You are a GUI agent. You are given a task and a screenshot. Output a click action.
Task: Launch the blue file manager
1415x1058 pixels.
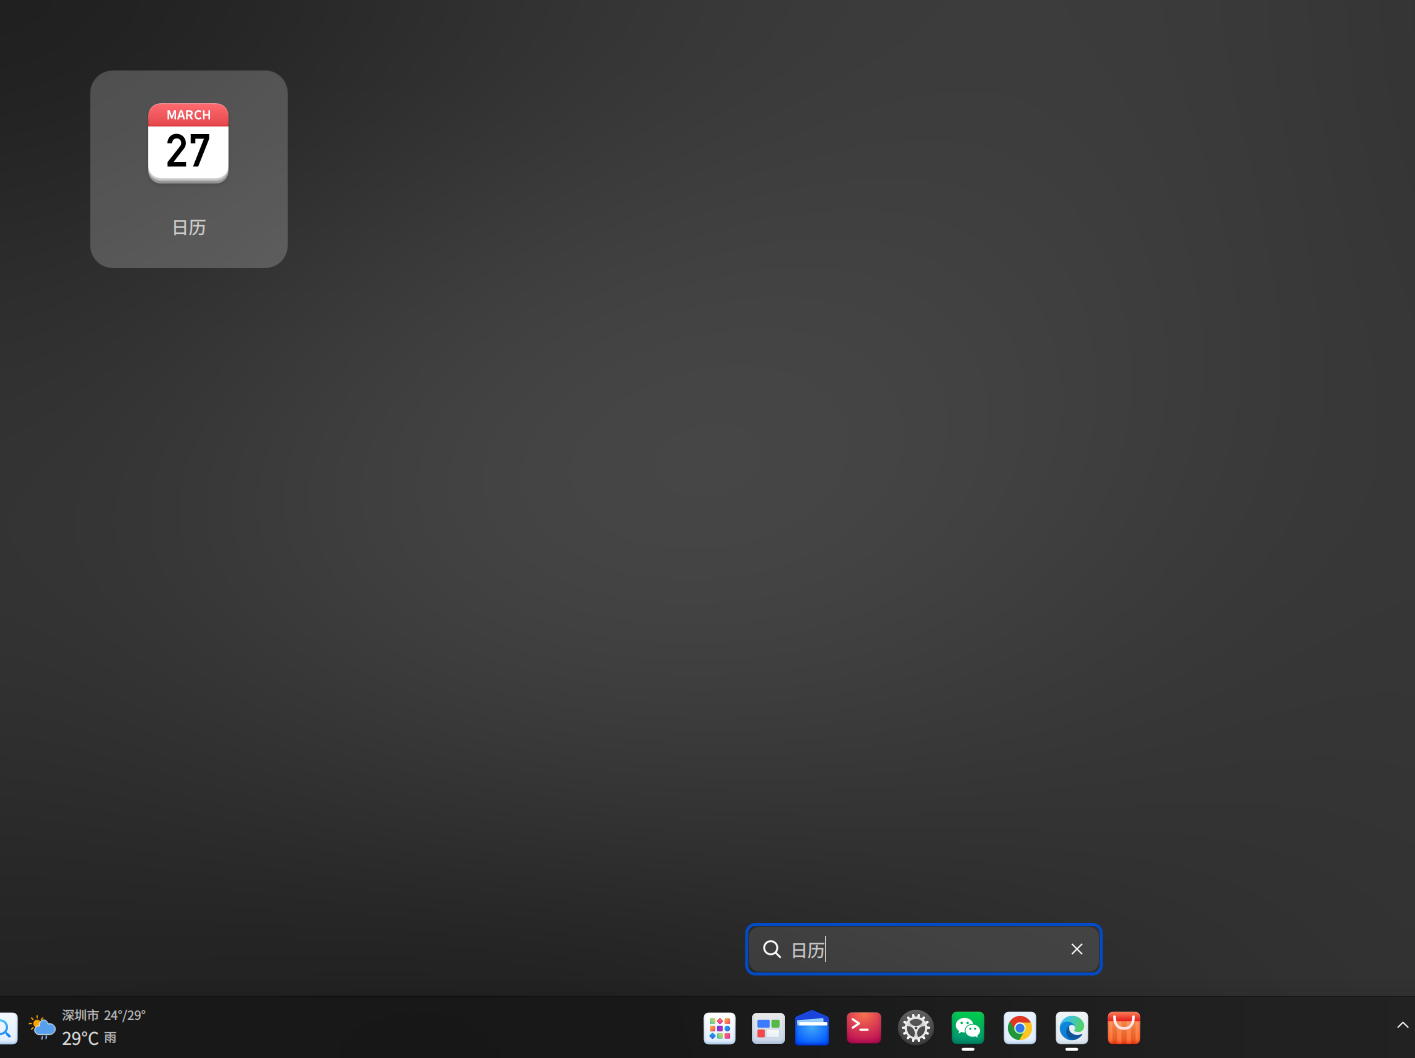coord(812,1028)
